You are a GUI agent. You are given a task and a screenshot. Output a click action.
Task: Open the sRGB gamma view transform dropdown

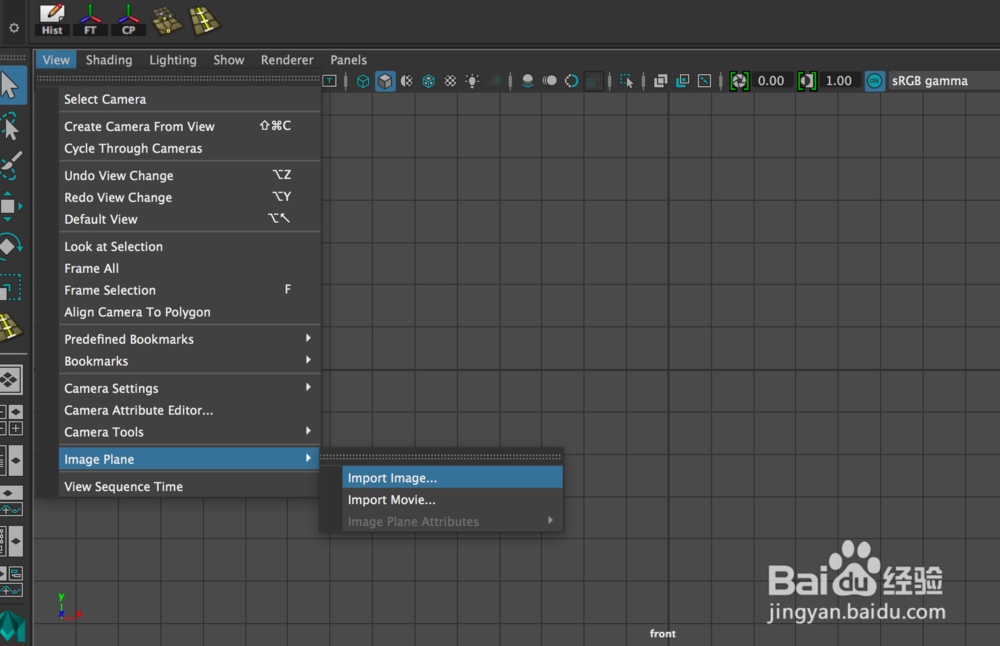944,81
